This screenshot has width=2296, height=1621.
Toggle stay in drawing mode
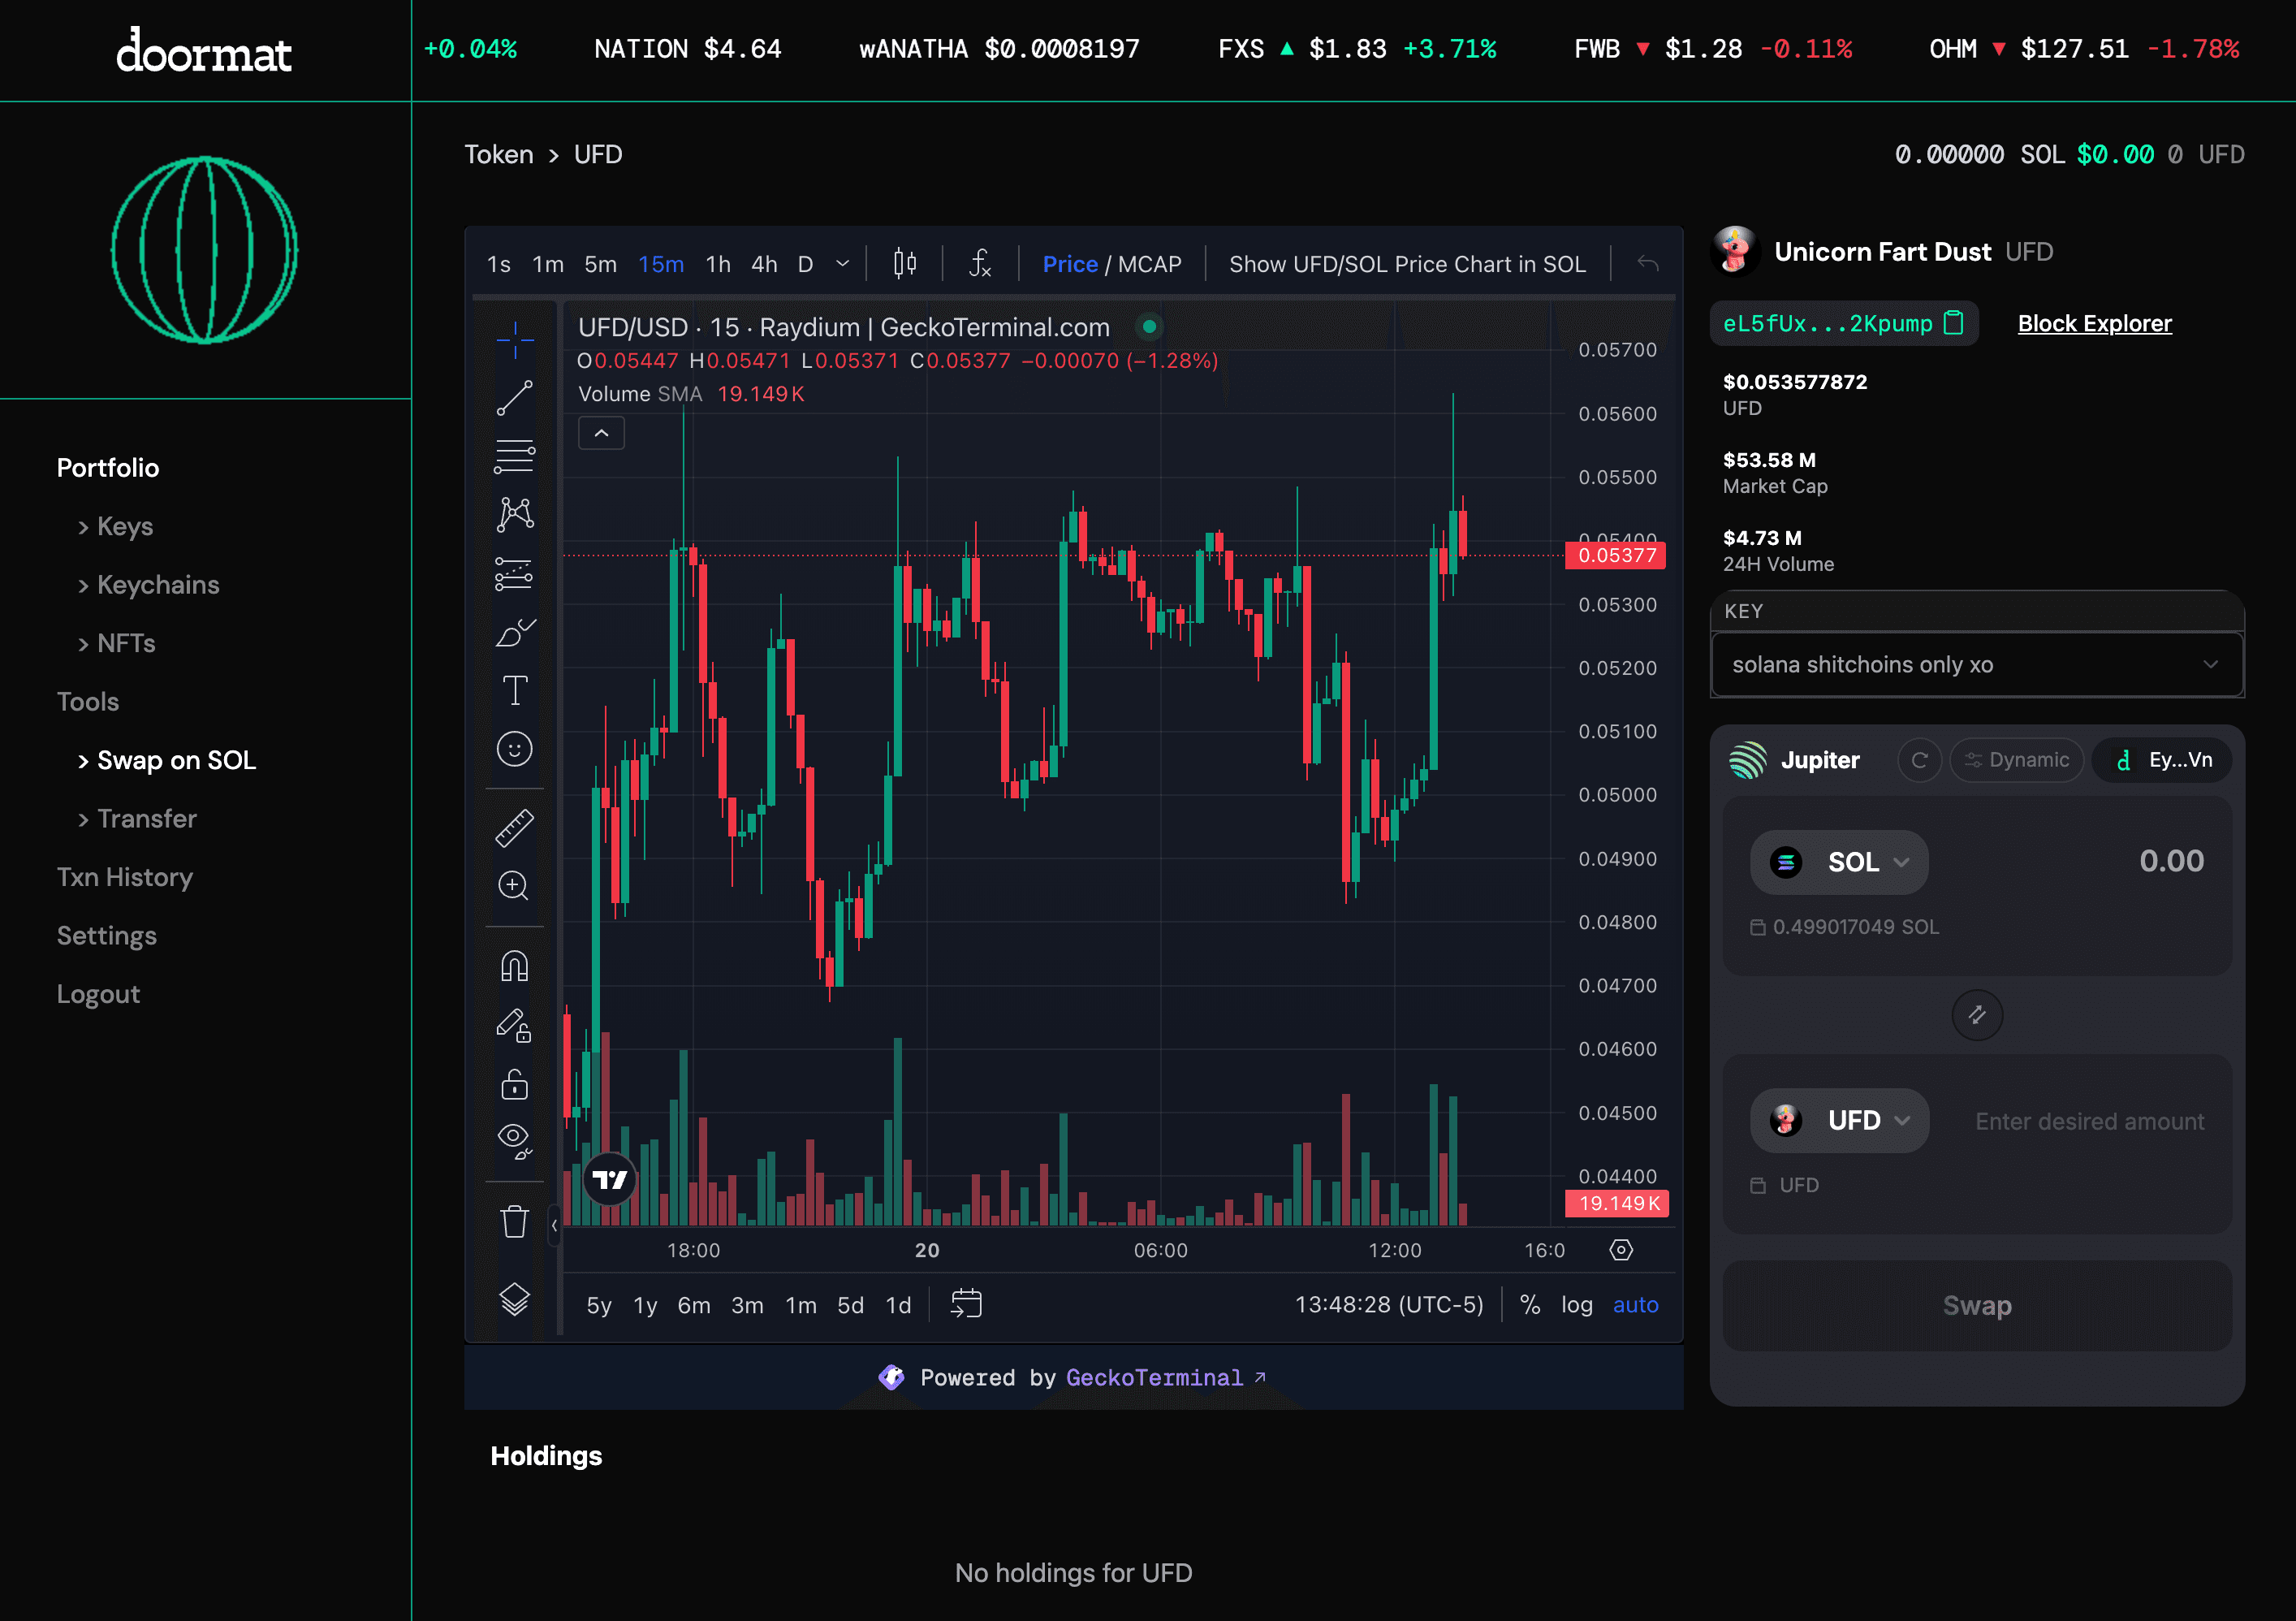(x=514, y=1026)
